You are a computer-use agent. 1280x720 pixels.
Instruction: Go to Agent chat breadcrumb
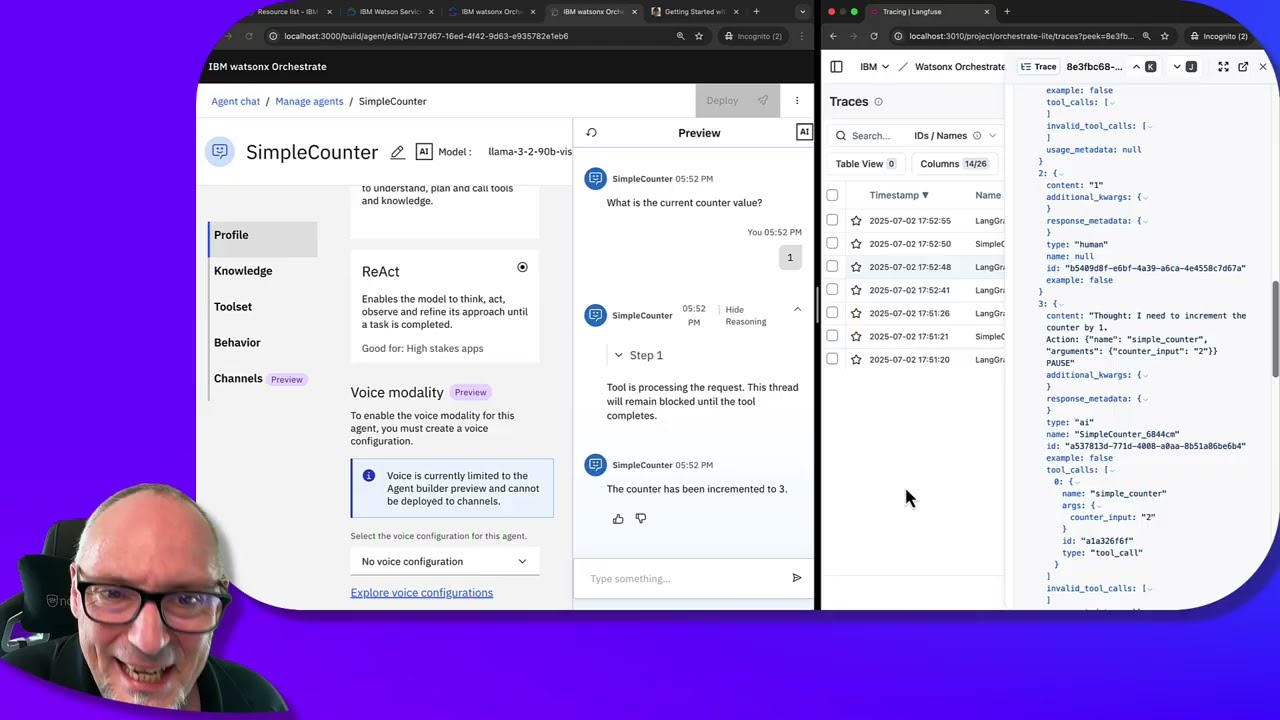(x=235, y=101)
